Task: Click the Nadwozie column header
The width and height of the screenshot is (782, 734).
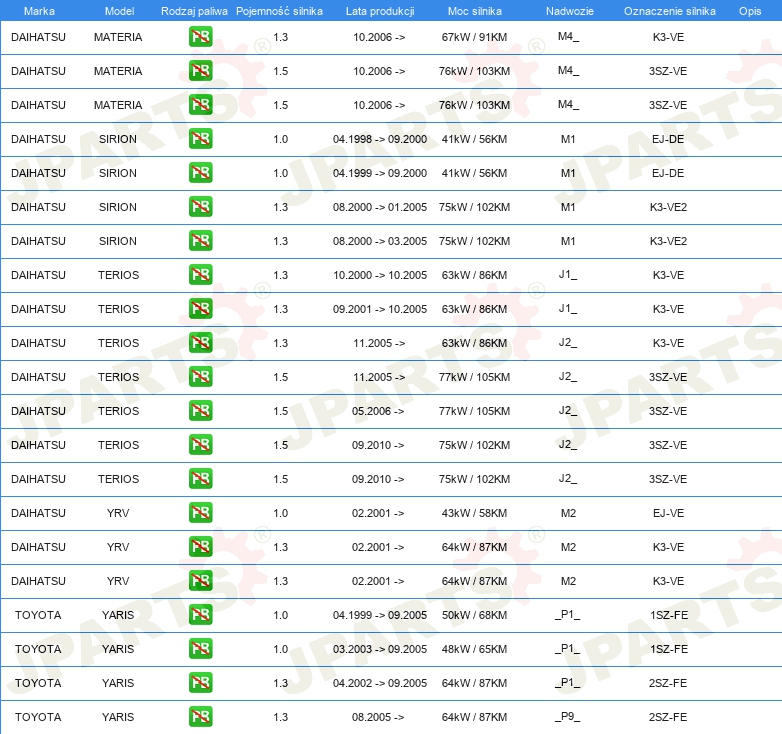Action: pyautogui.click(x=568, y=11)
